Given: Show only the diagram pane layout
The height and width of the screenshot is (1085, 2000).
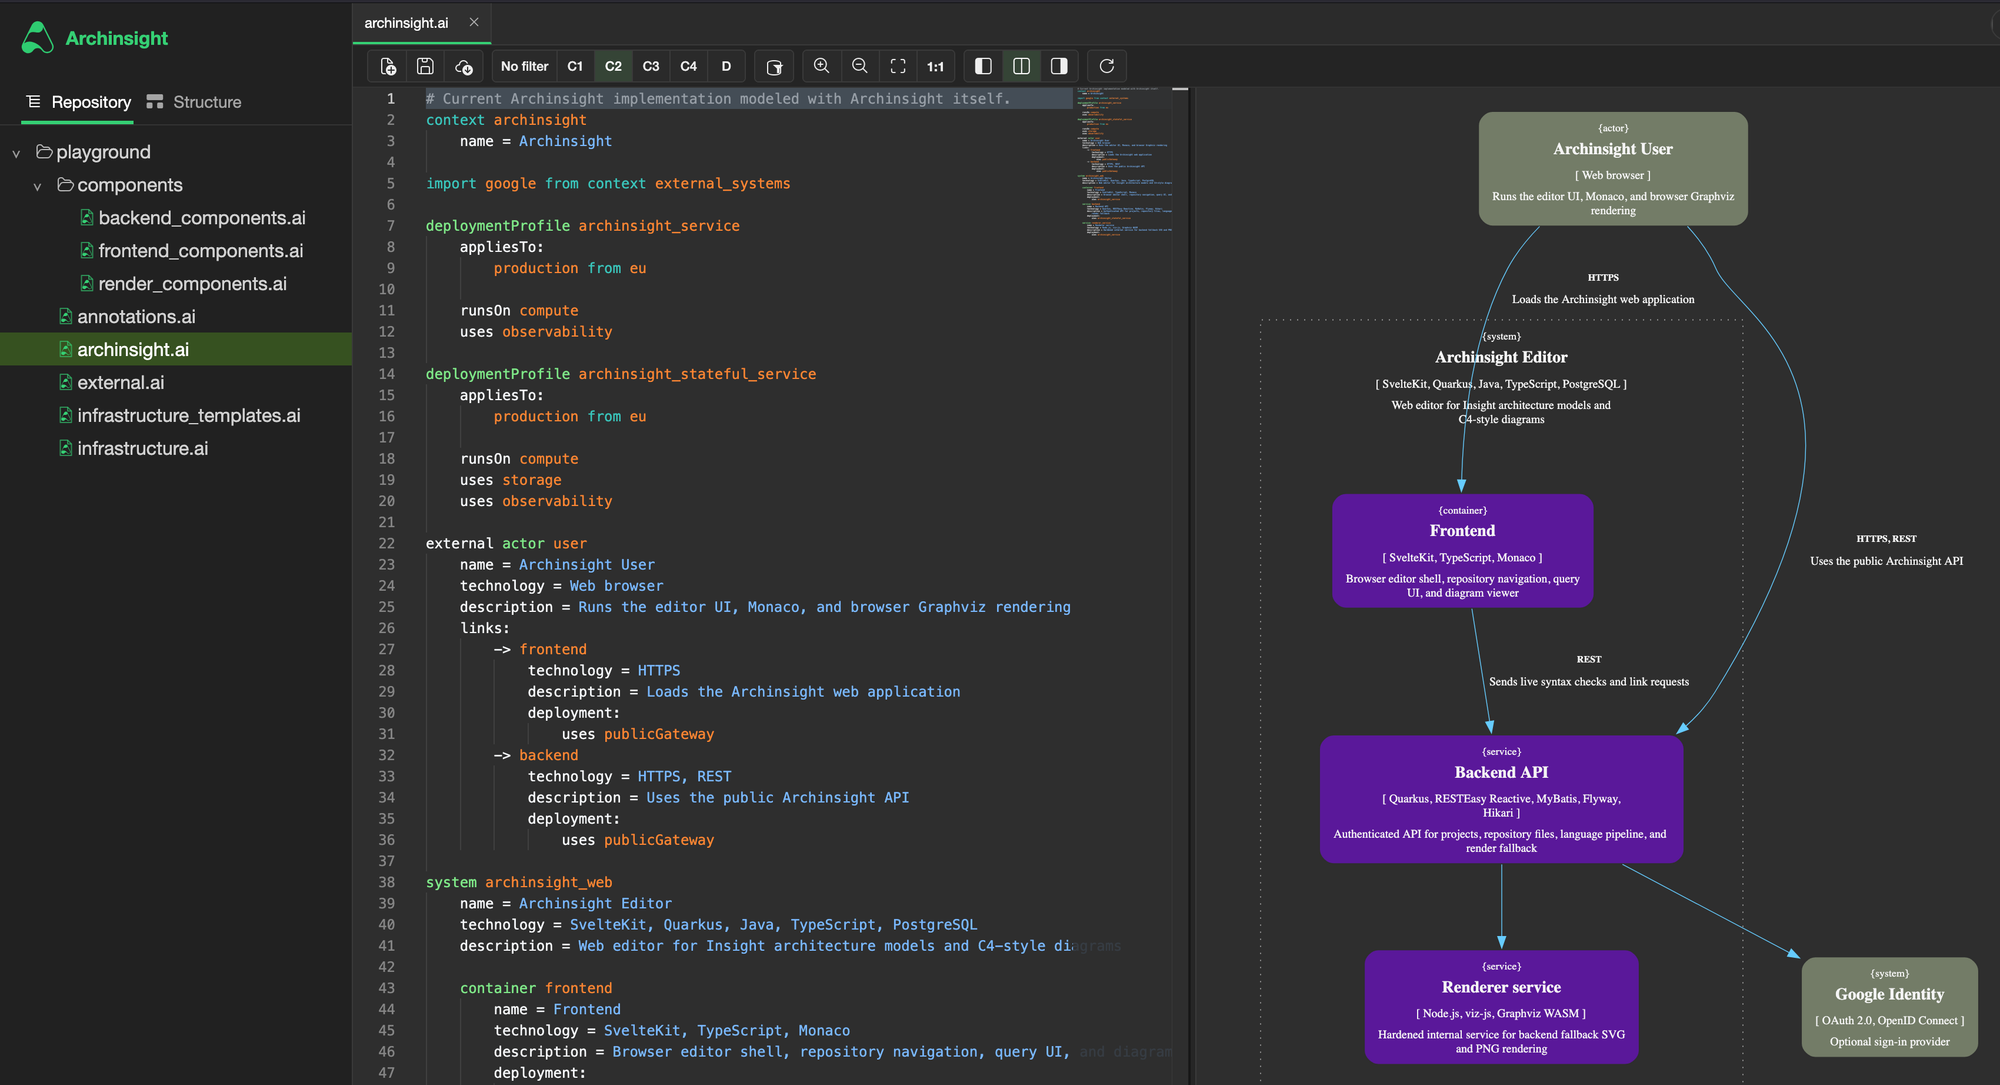Looking at the screenshot, I should tap(1059, 66).
